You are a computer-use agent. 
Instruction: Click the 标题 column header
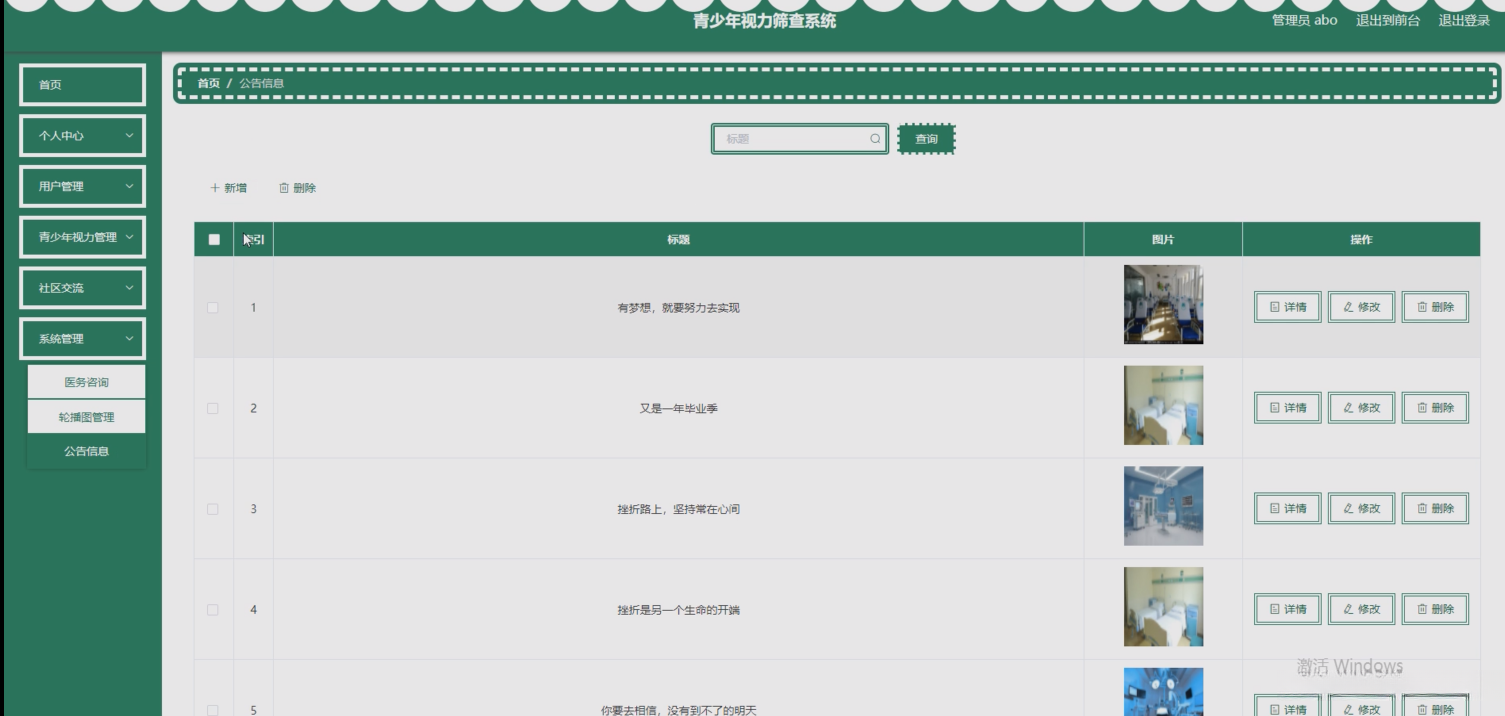click(678, 240)
